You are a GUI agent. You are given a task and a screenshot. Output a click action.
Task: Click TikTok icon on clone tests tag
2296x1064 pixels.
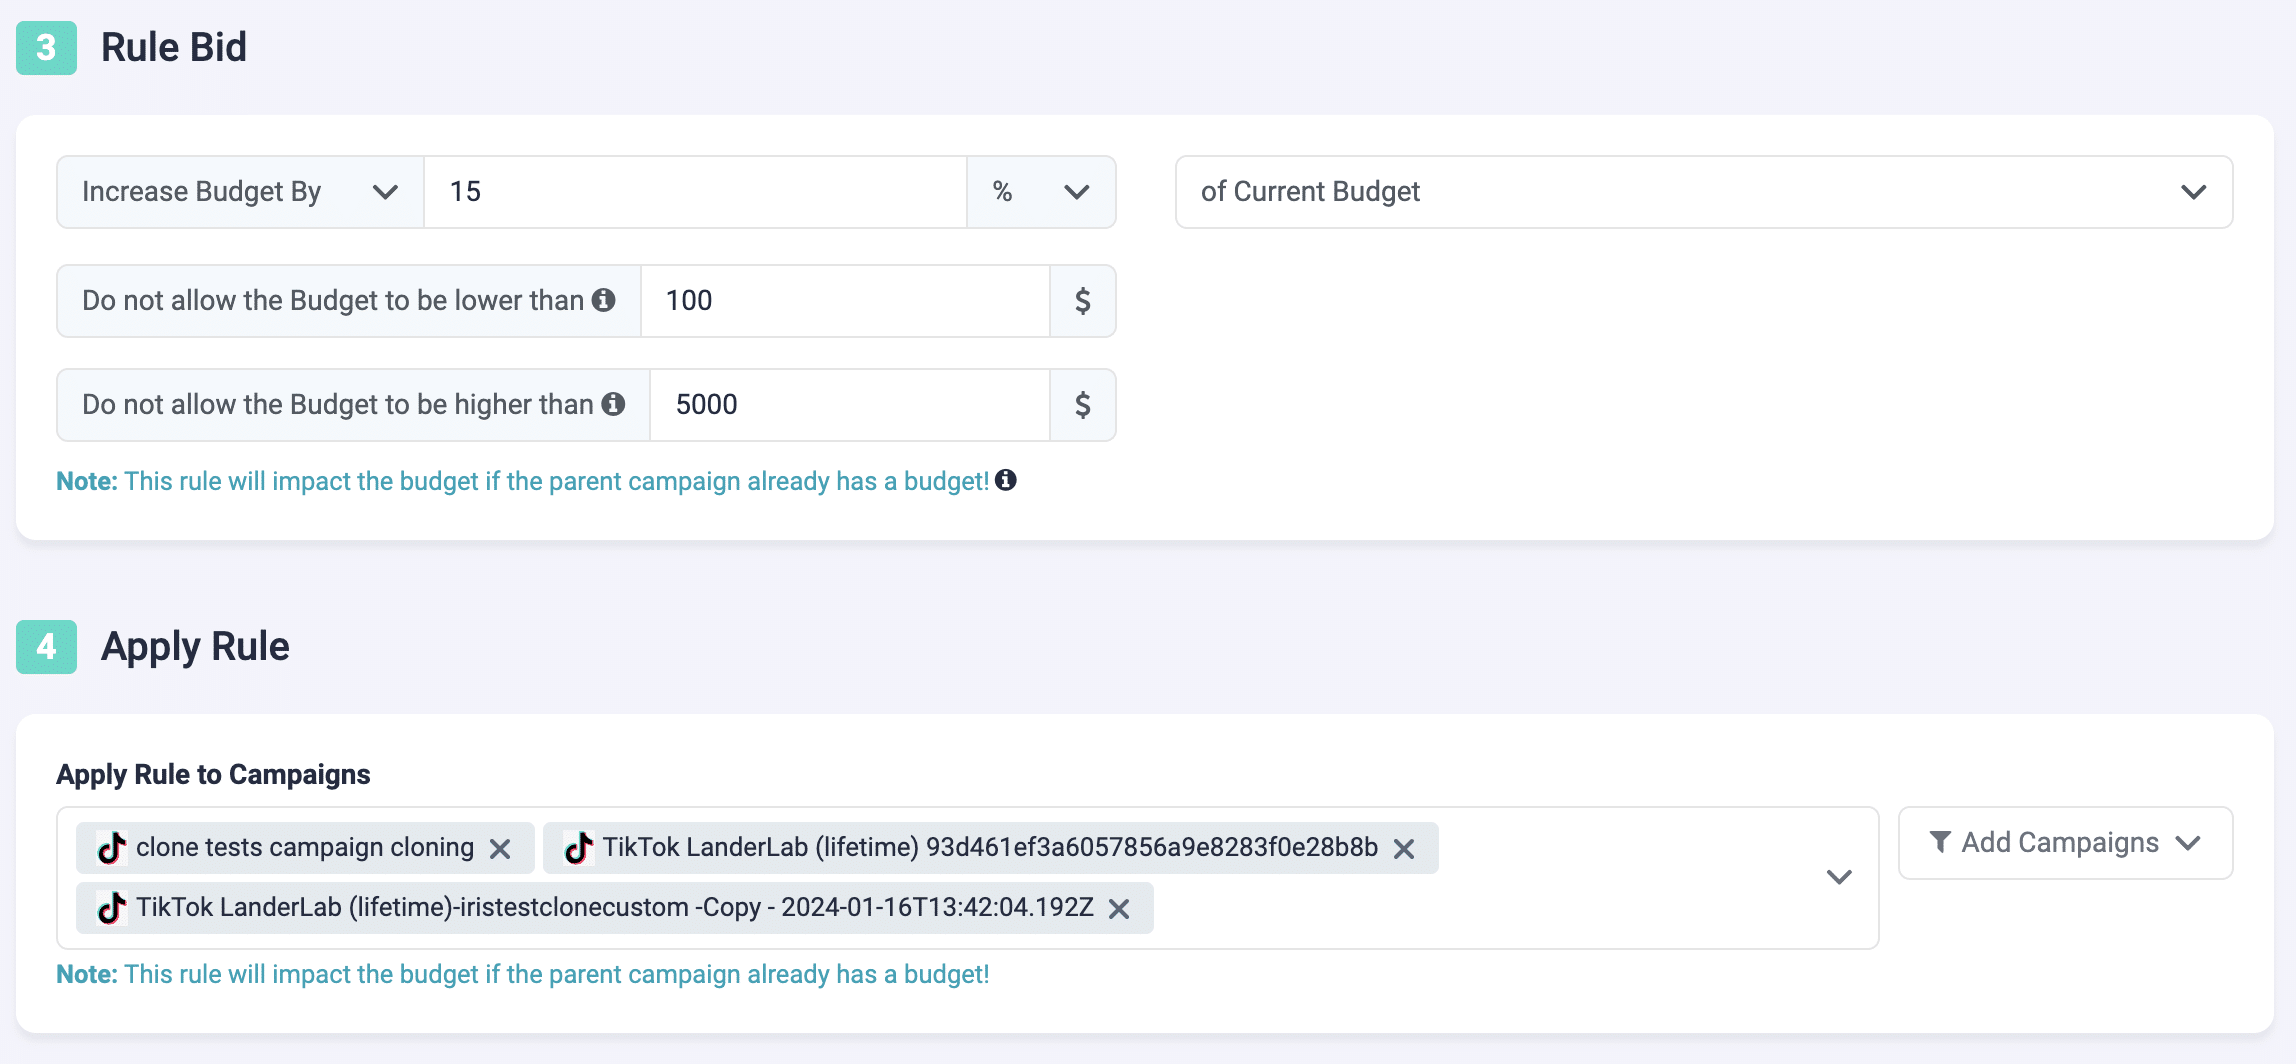coord(111,848)
